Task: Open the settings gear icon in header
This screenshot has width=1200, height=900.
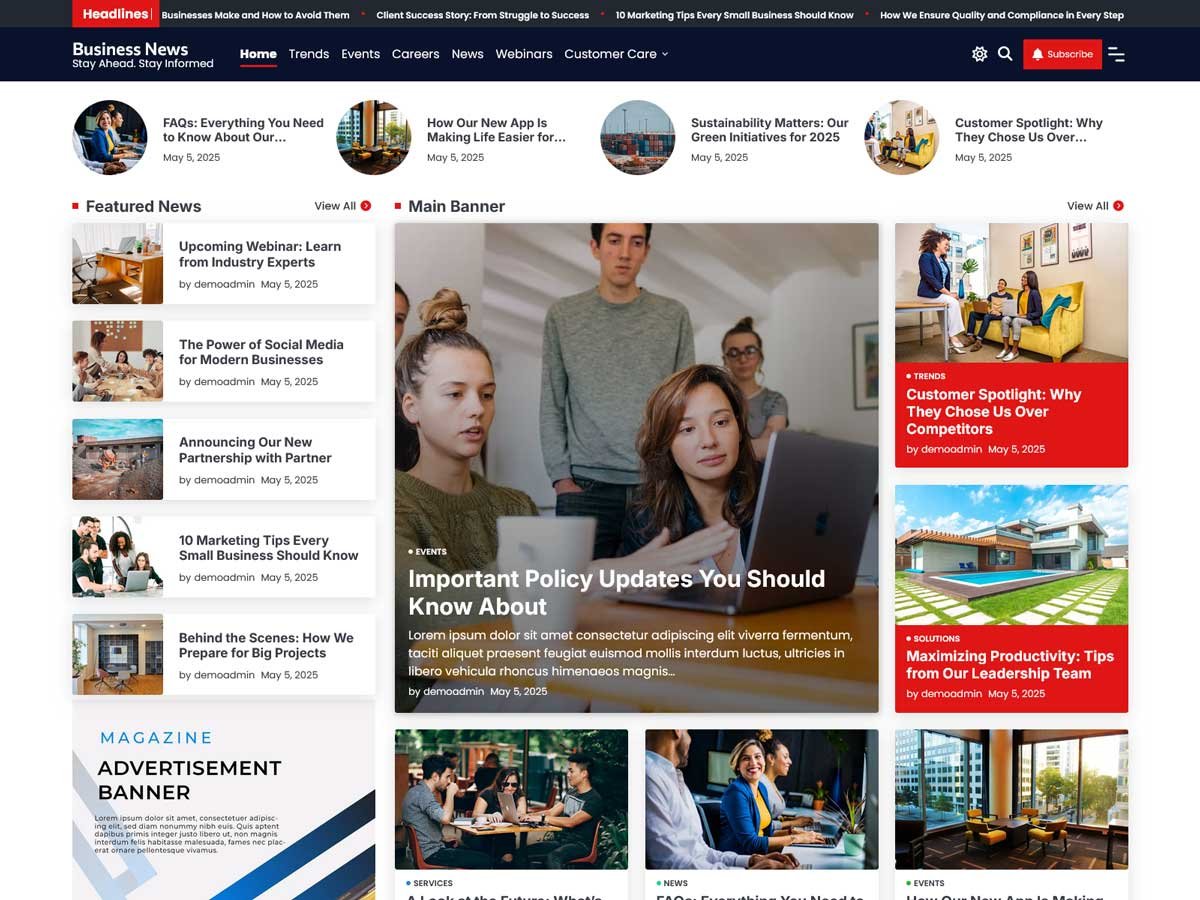Action: (x=979, y=54)
